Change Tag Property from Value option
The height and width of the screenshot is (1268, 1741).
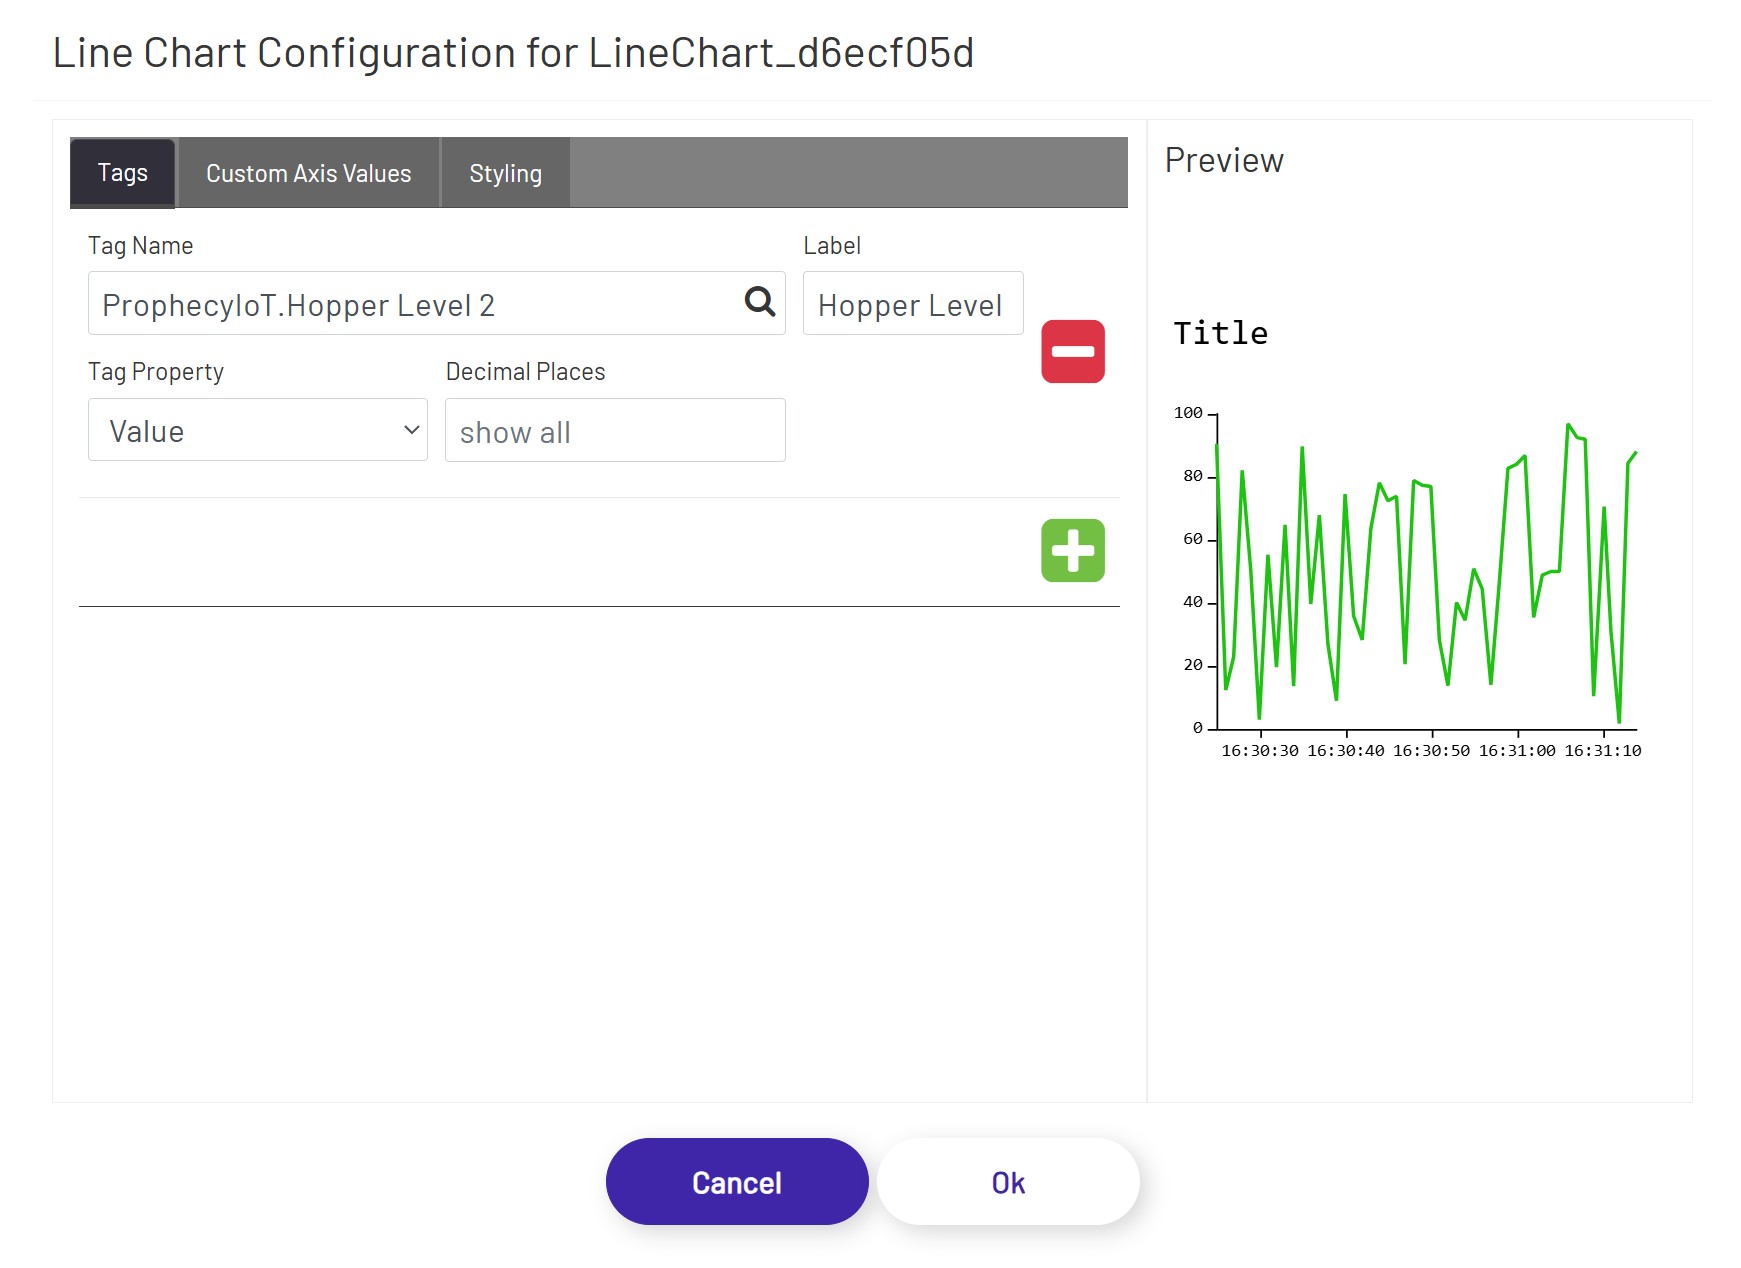(x=257, y=430)
